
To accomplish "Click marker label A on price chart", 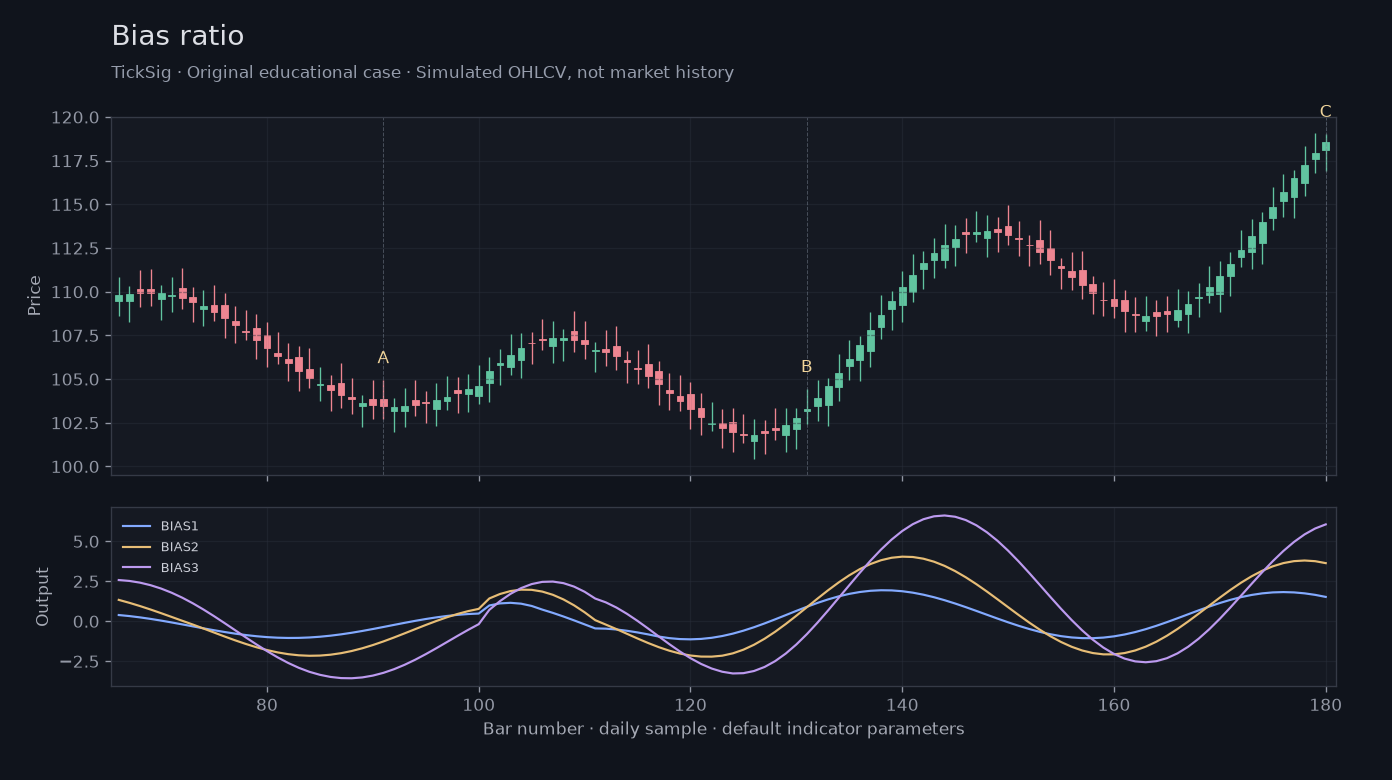I will coord(383,358).
